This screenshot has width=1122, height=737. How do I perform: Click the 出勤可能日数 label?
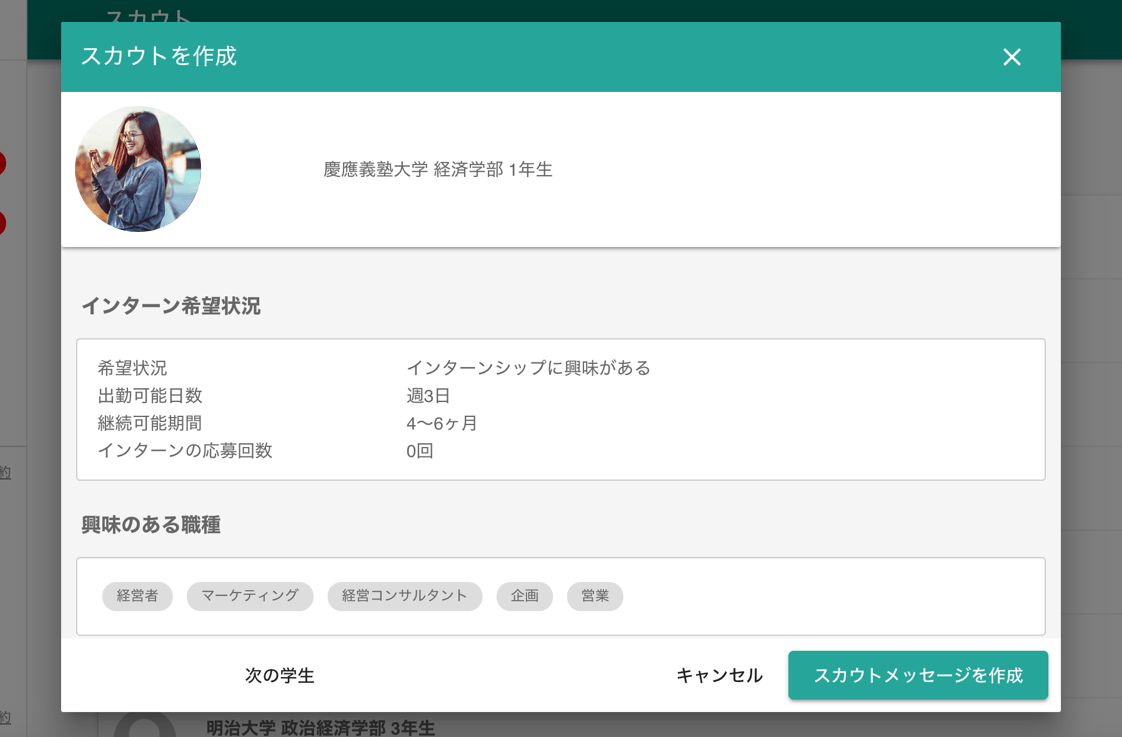(x=150, y=396)
